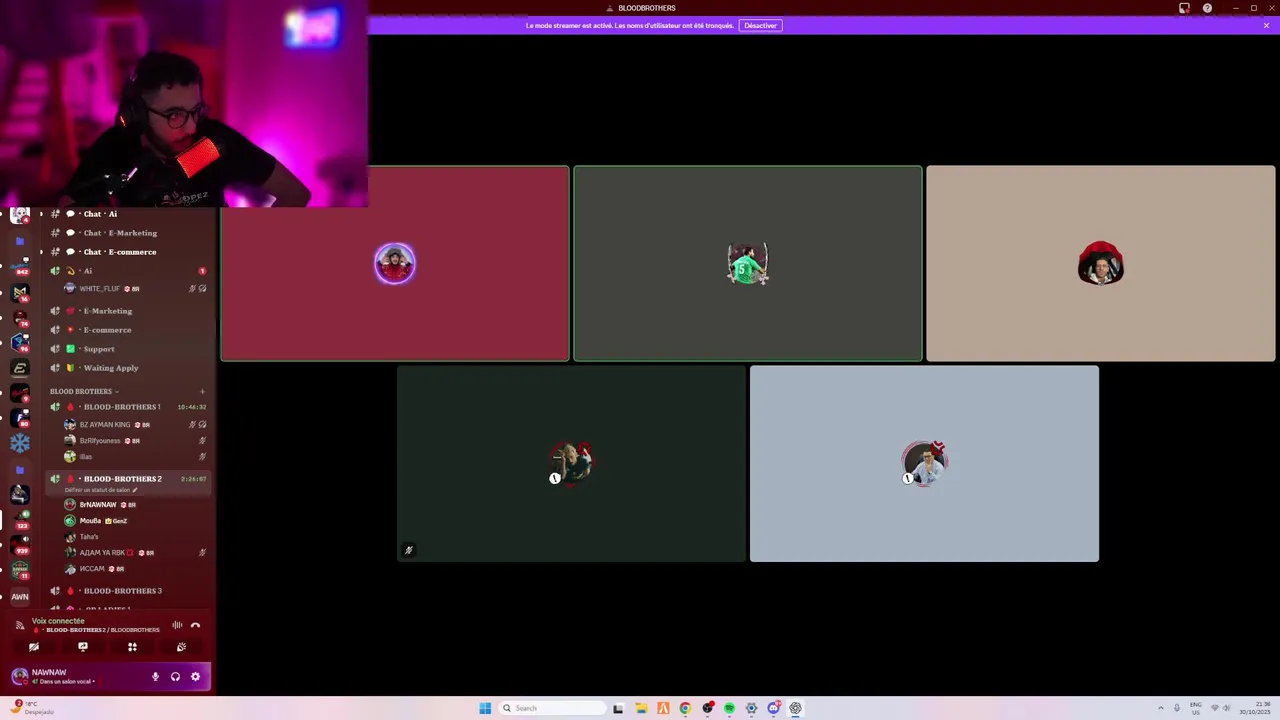Mute microphone in the NAWNAW user panel
The width and height of the screenshot is (1280, 720).
pos(155,677)
